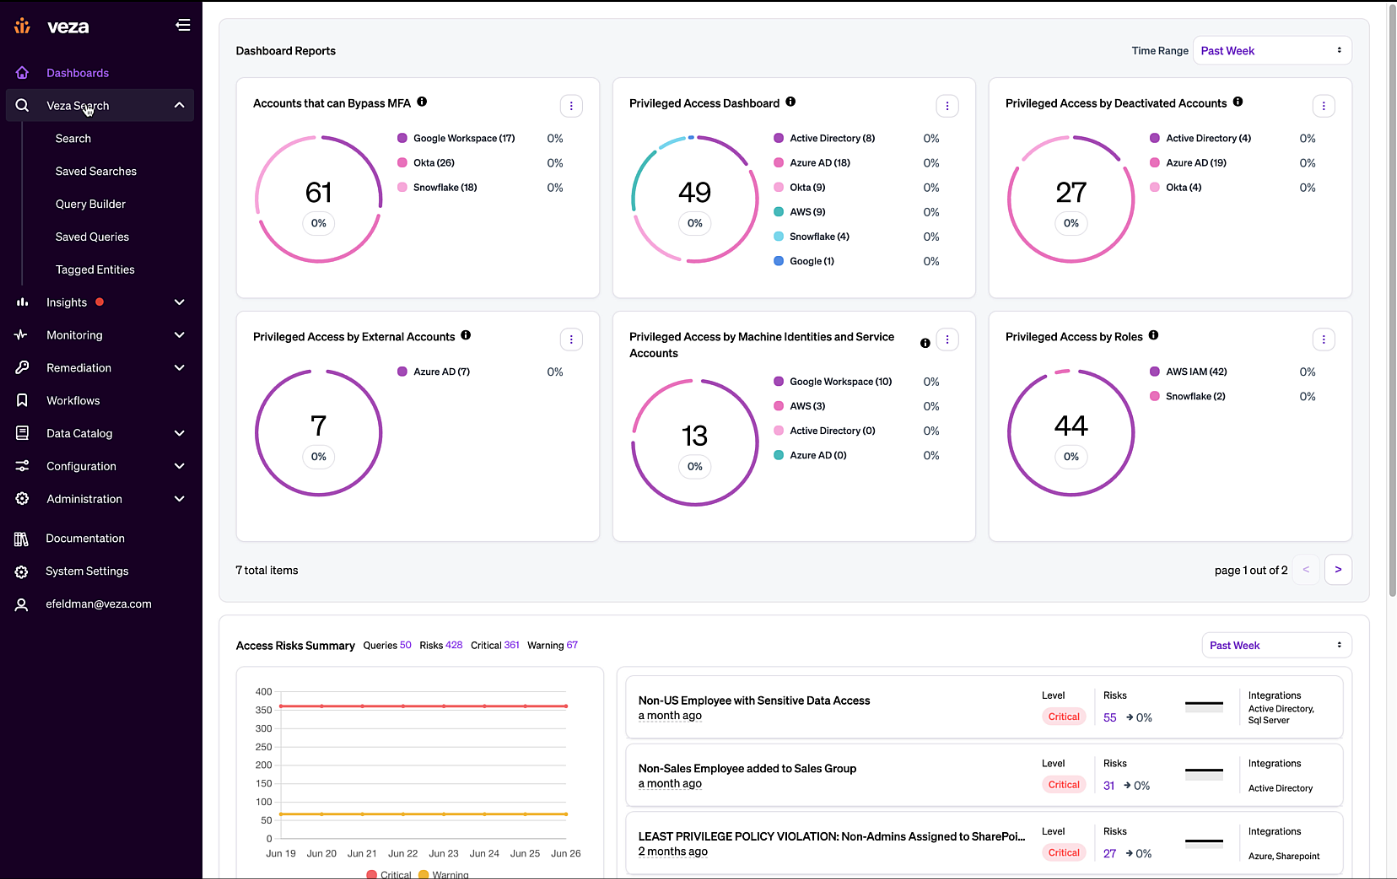Screen dimensions: 1397x879
Task: Toggle the Okta (26) legend item
Action: [x=433, y=163]
